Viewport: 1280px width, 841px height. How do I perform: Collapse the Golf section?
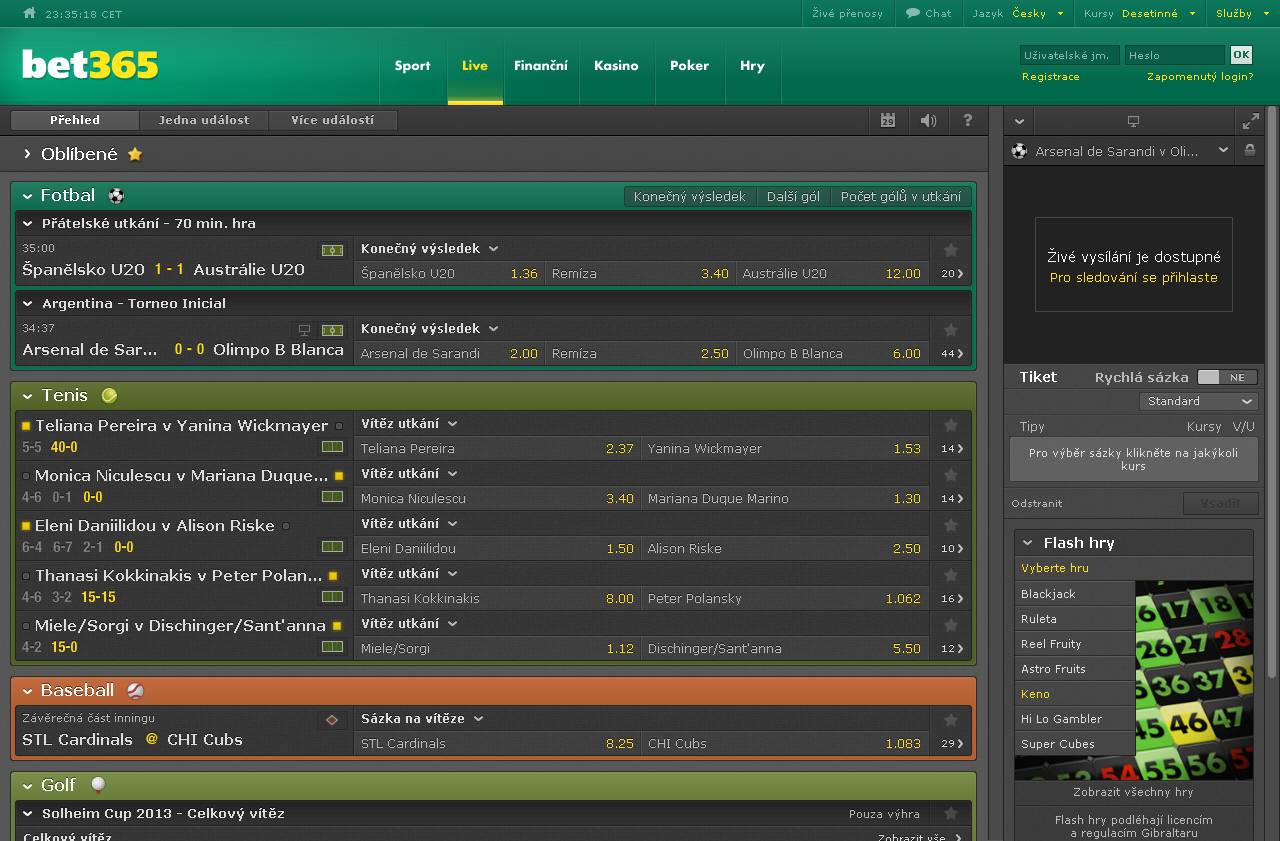[28, 786]
